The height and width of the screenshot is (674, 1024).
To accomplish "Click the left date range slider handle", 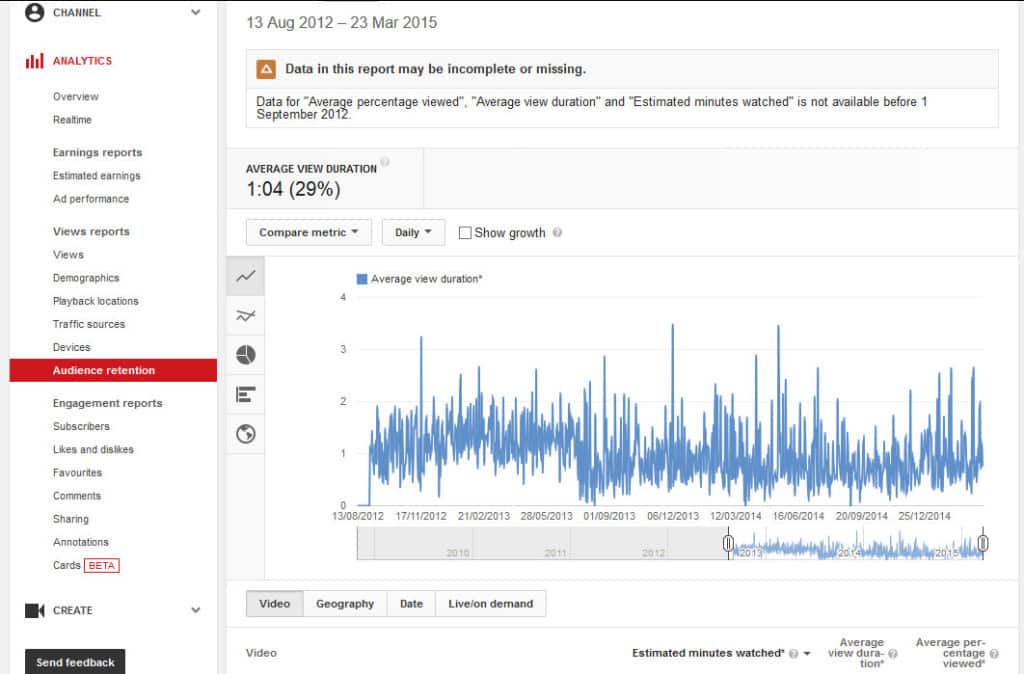I will click(728, 543).
